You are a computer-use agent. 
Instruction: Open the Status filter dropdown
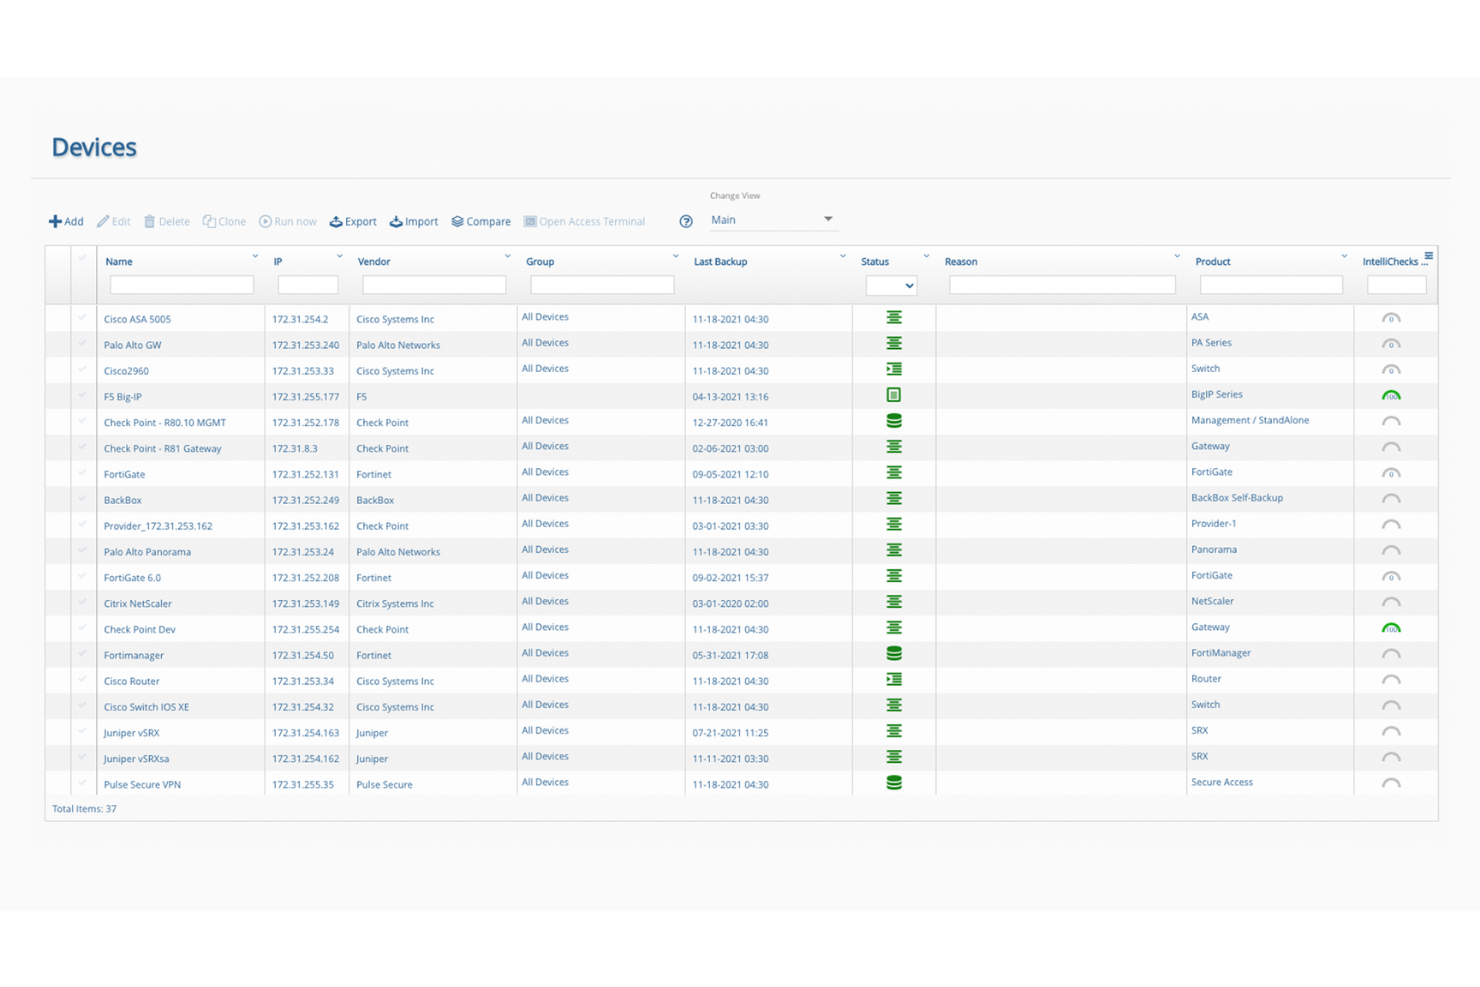(x=890, y=285)
